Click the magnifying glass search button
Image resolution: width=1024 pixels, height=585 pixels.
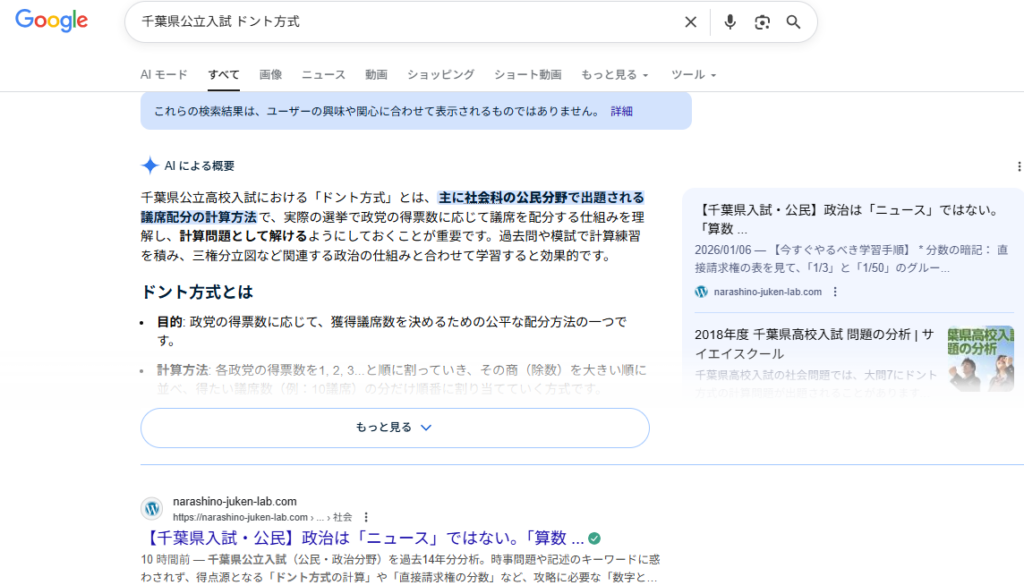tap(793, 22)
